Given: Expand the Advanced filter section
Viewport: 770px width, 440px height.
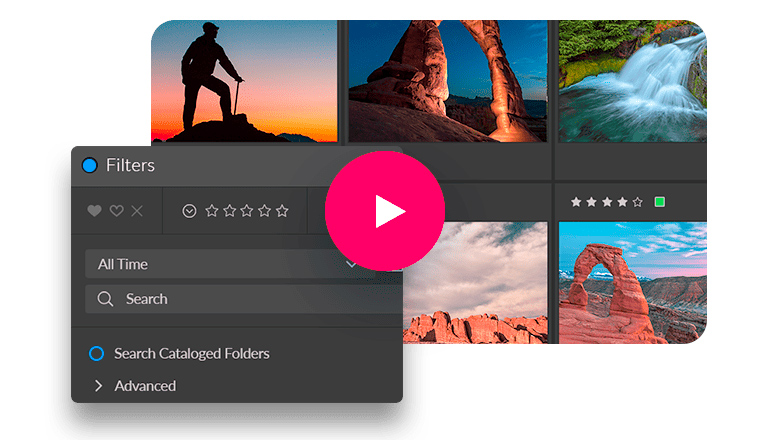Looking at the screenshot, I should [x=98, y=386].
